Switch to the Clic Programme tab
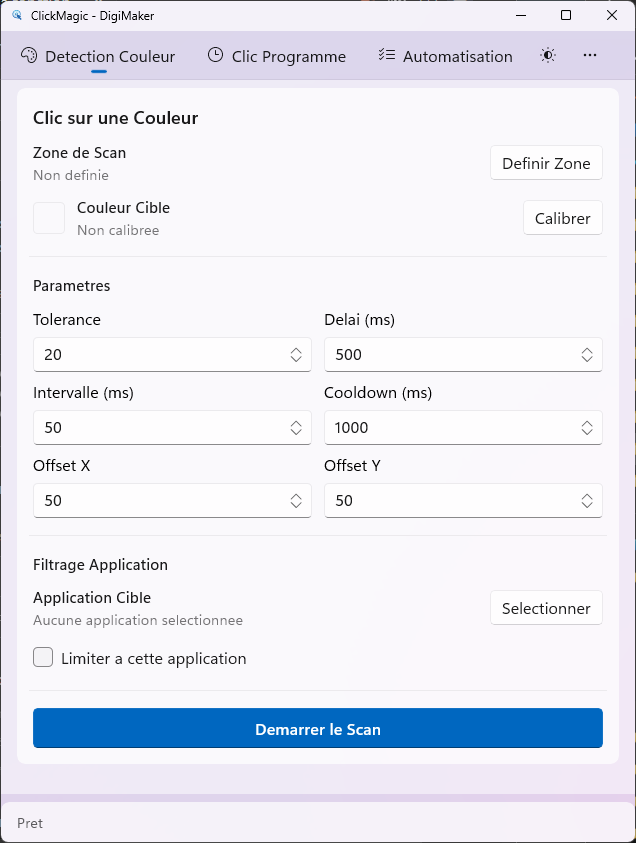 [x=277, y=57]
